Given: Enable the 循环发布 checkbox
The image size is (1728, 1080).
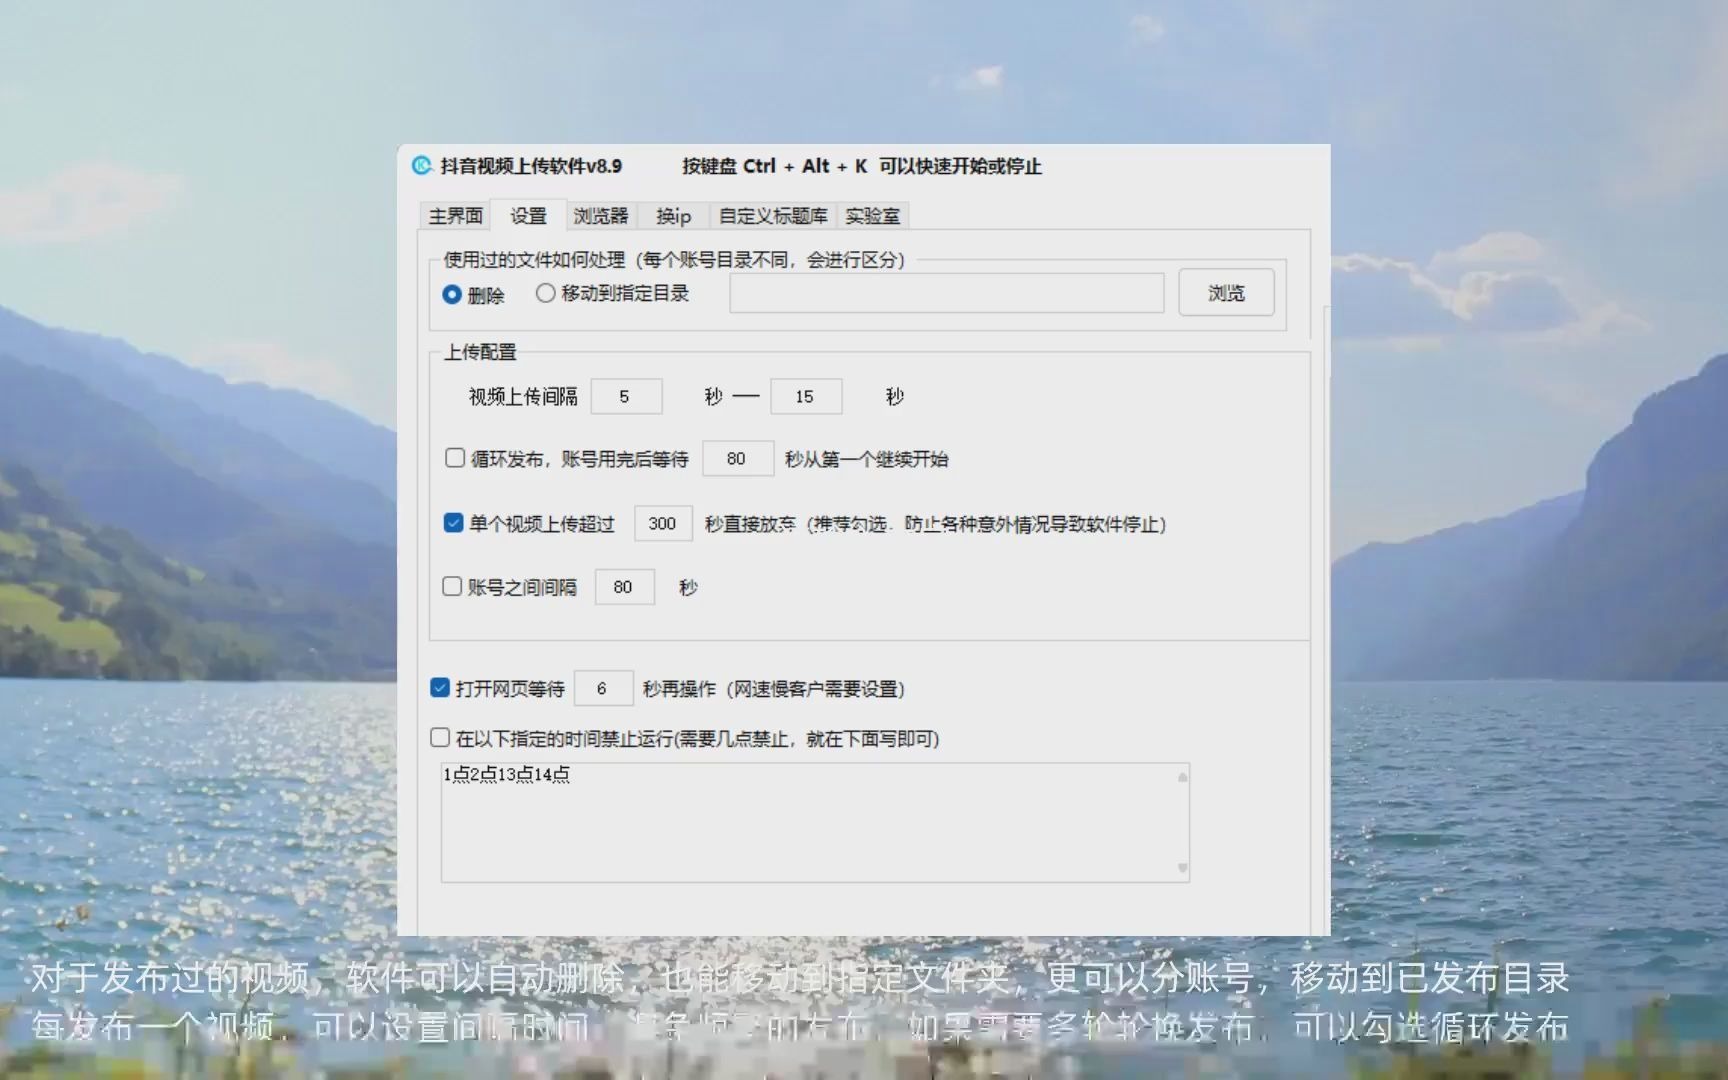Looking at the screenshot, I should (455, 458).
